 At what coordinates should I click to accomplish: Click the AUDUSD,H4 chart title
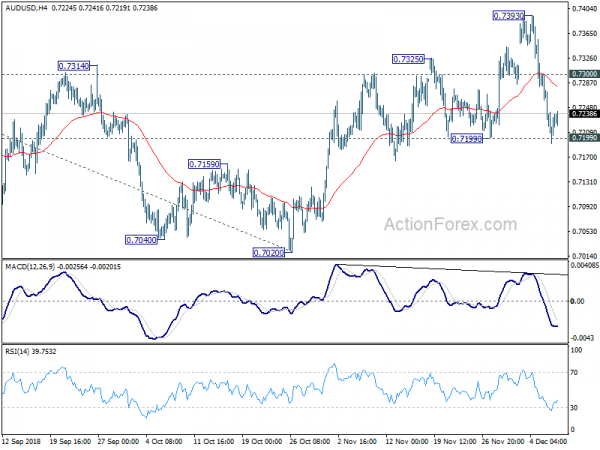coord(28,6)
